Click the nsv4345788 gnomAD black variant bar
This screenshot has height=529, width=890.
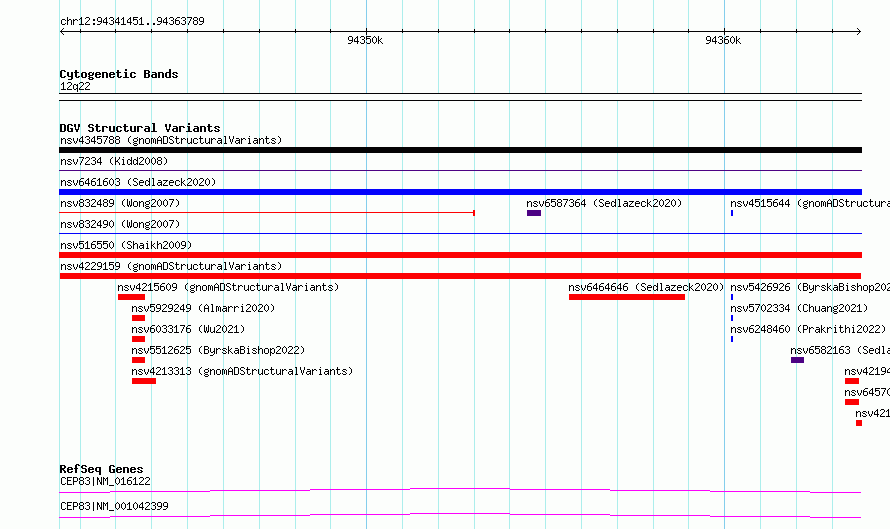(460, 150)
